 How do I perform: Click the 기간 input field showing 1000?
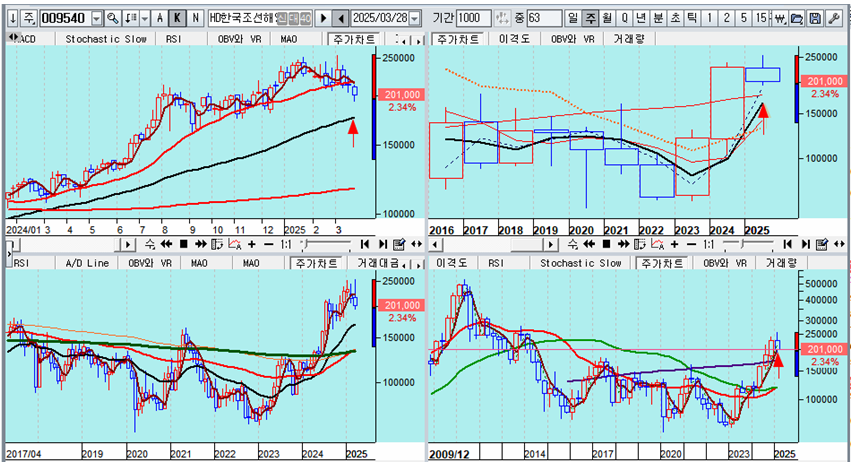tap(474, 18)
